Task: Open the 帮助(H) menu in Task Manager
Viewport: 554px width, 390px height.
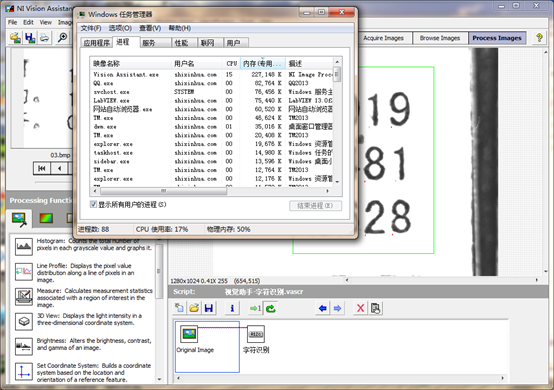Action: [180, 28]
